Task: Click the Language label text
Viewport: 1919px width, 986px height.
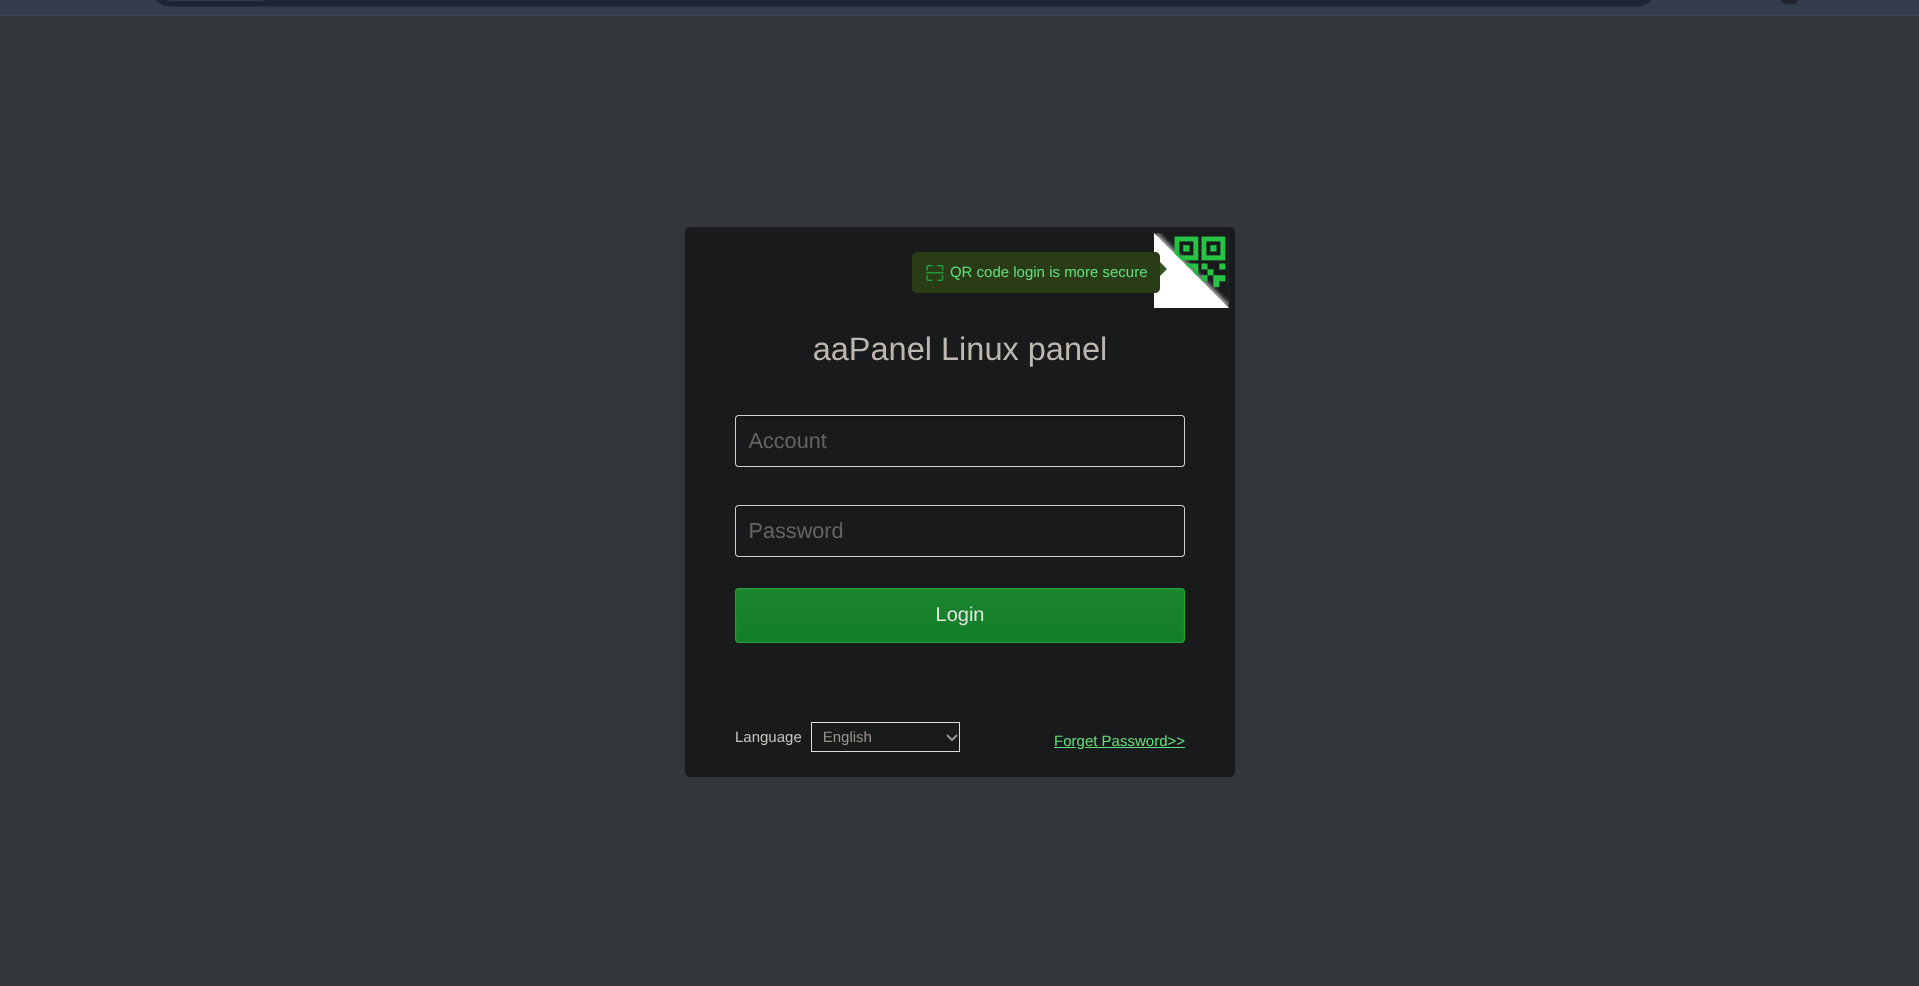Action: pyautogui.click(x=768, y=737)
